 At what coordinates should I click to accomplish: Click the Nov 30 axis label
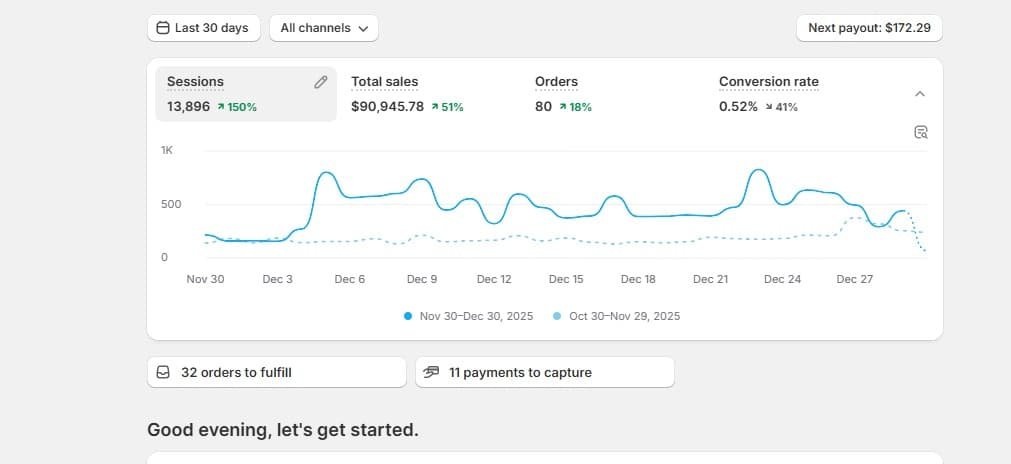click(x=206, y=279)
